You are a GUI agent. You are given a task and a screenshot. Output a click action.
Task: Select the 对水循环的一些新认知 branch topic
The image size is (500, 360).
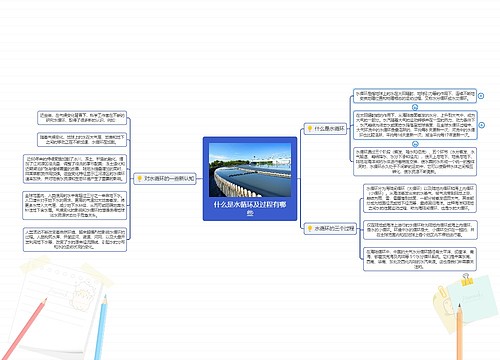coord(165,179)
